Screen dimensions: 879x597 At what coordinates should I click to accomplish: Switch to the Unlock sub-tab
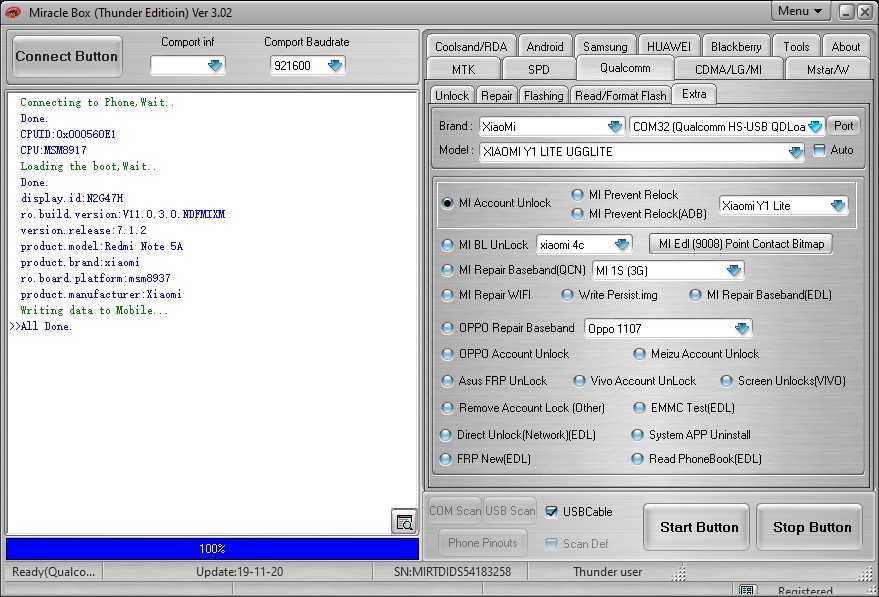[x=452, y=96]
